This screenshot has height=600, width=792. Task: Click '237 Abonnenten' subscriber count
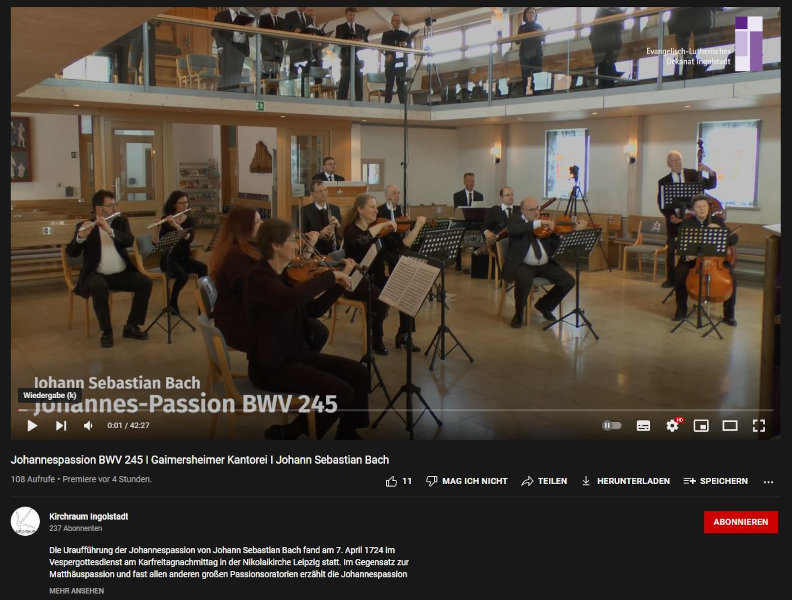tap(76, 529)
